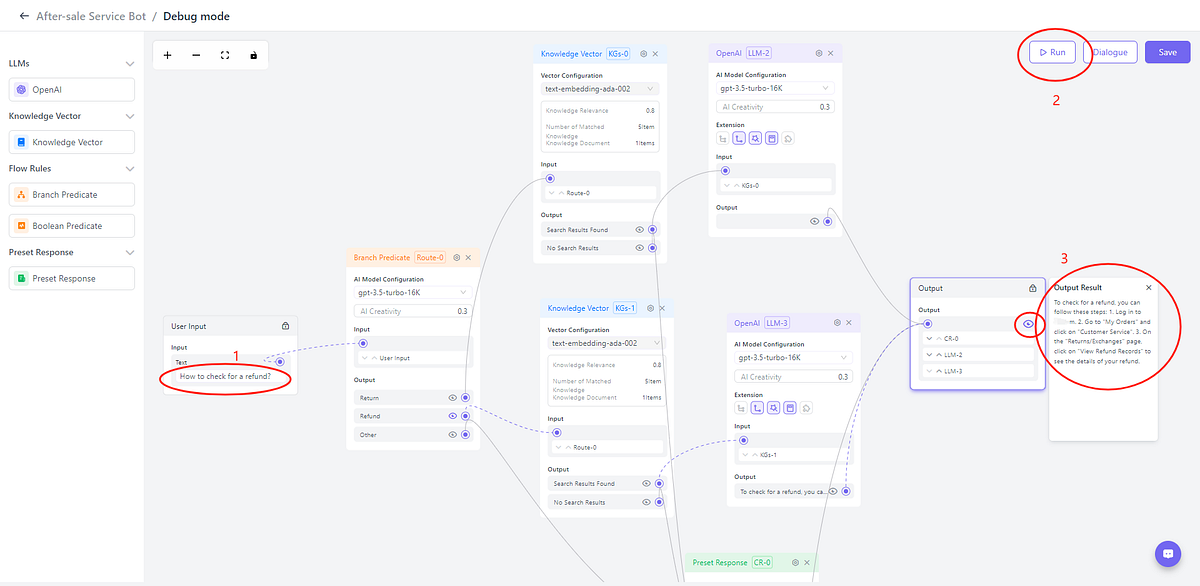Open settings gear of Knowledge Vector KGs-0 node
This screenshot has height=586, width=1200.
(x=644, y=53)
